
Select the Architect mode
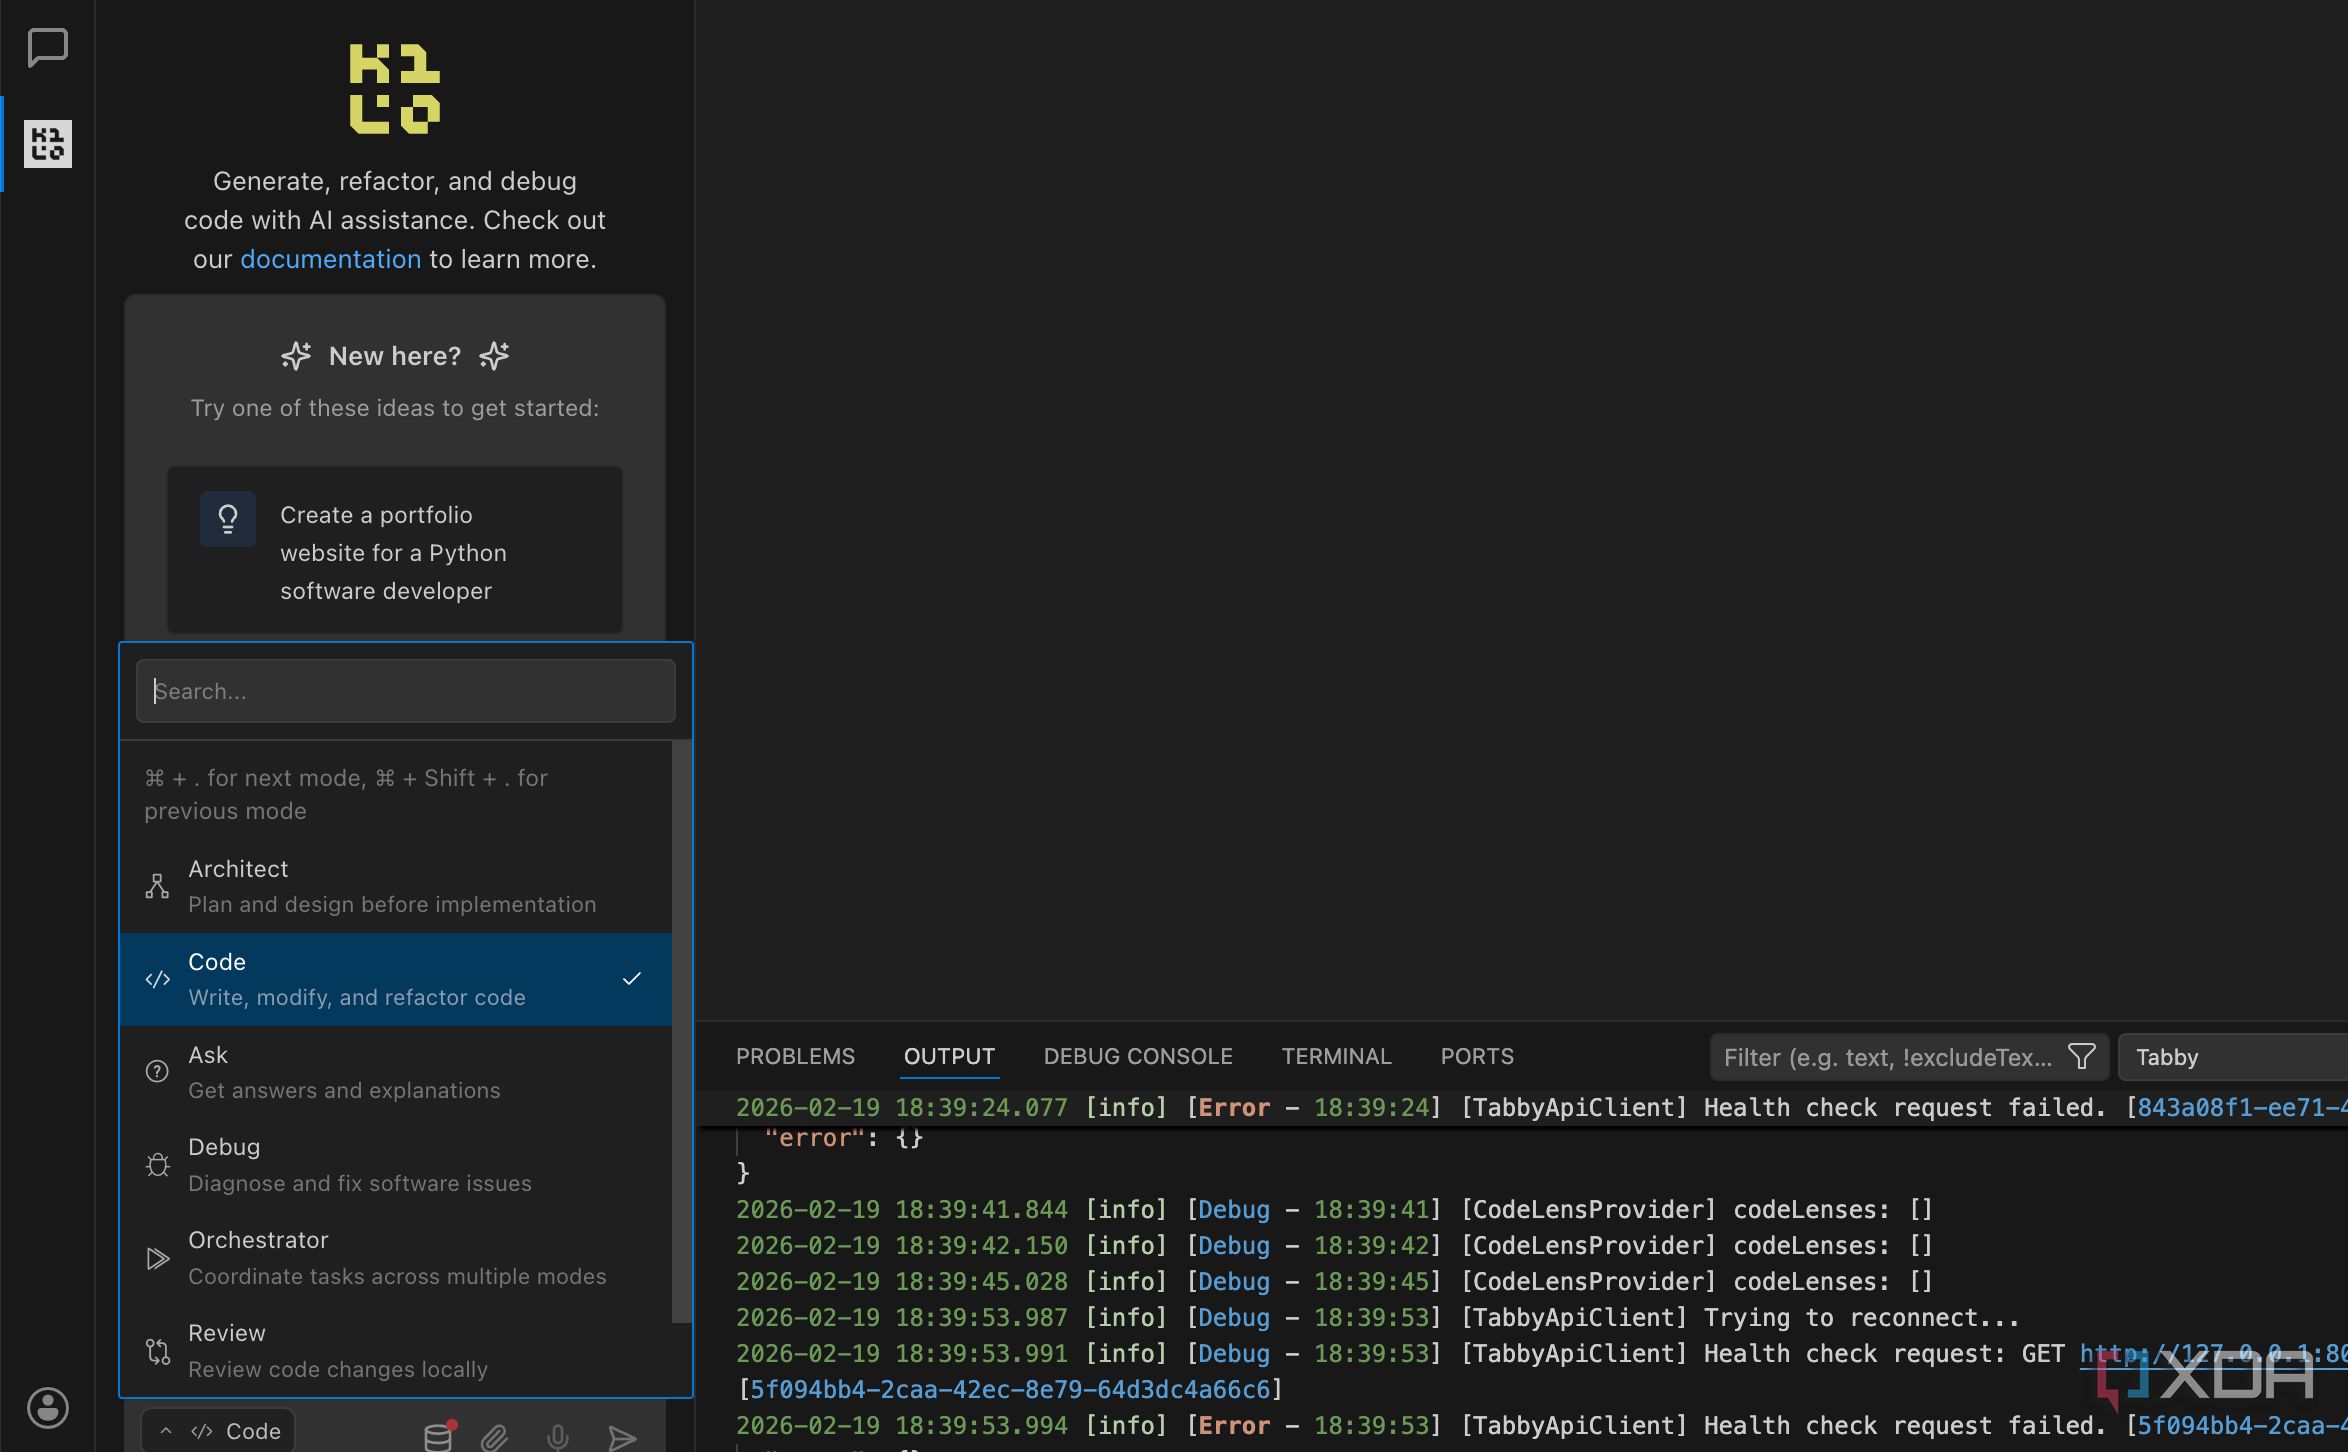[396, 886]
